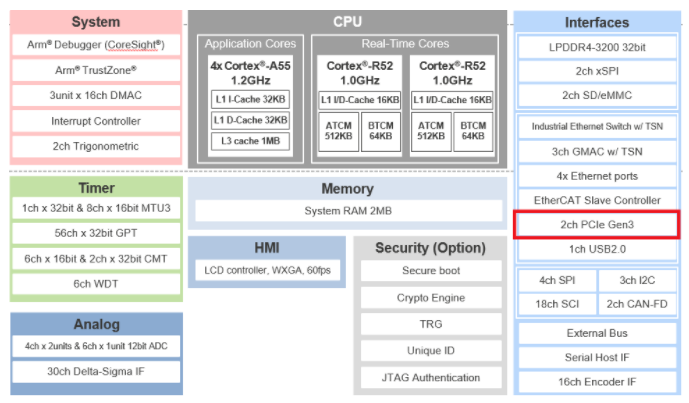Click the LPDDR4-3200 32bit interface
The width and height of the screenshot is (689, 403).
597,48
